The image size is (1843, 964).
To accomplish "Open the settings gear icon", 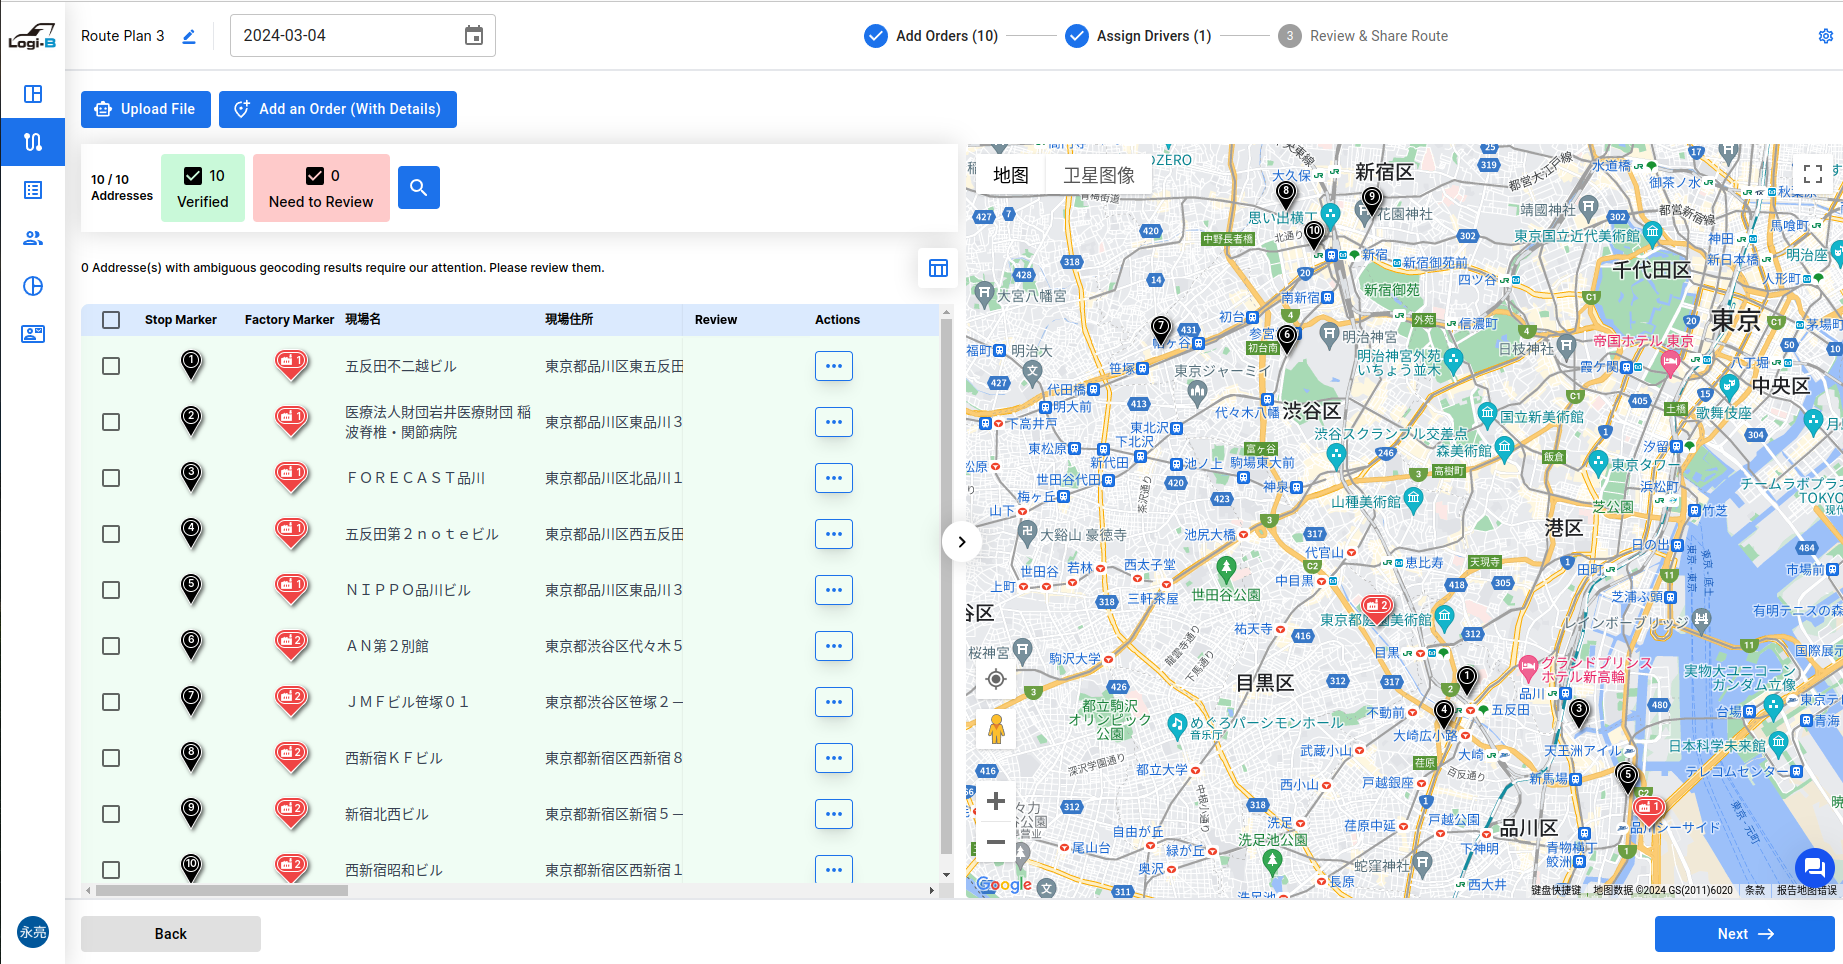I will tap(1825, 36).
